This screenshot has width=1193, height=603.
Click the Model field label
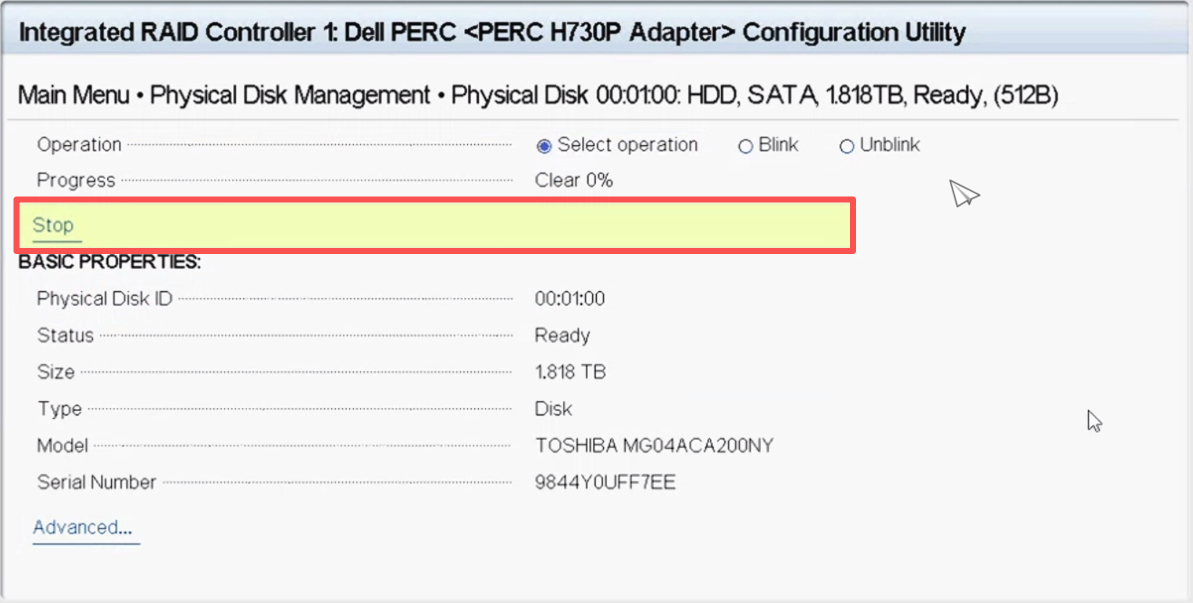(x=62, y=445)
